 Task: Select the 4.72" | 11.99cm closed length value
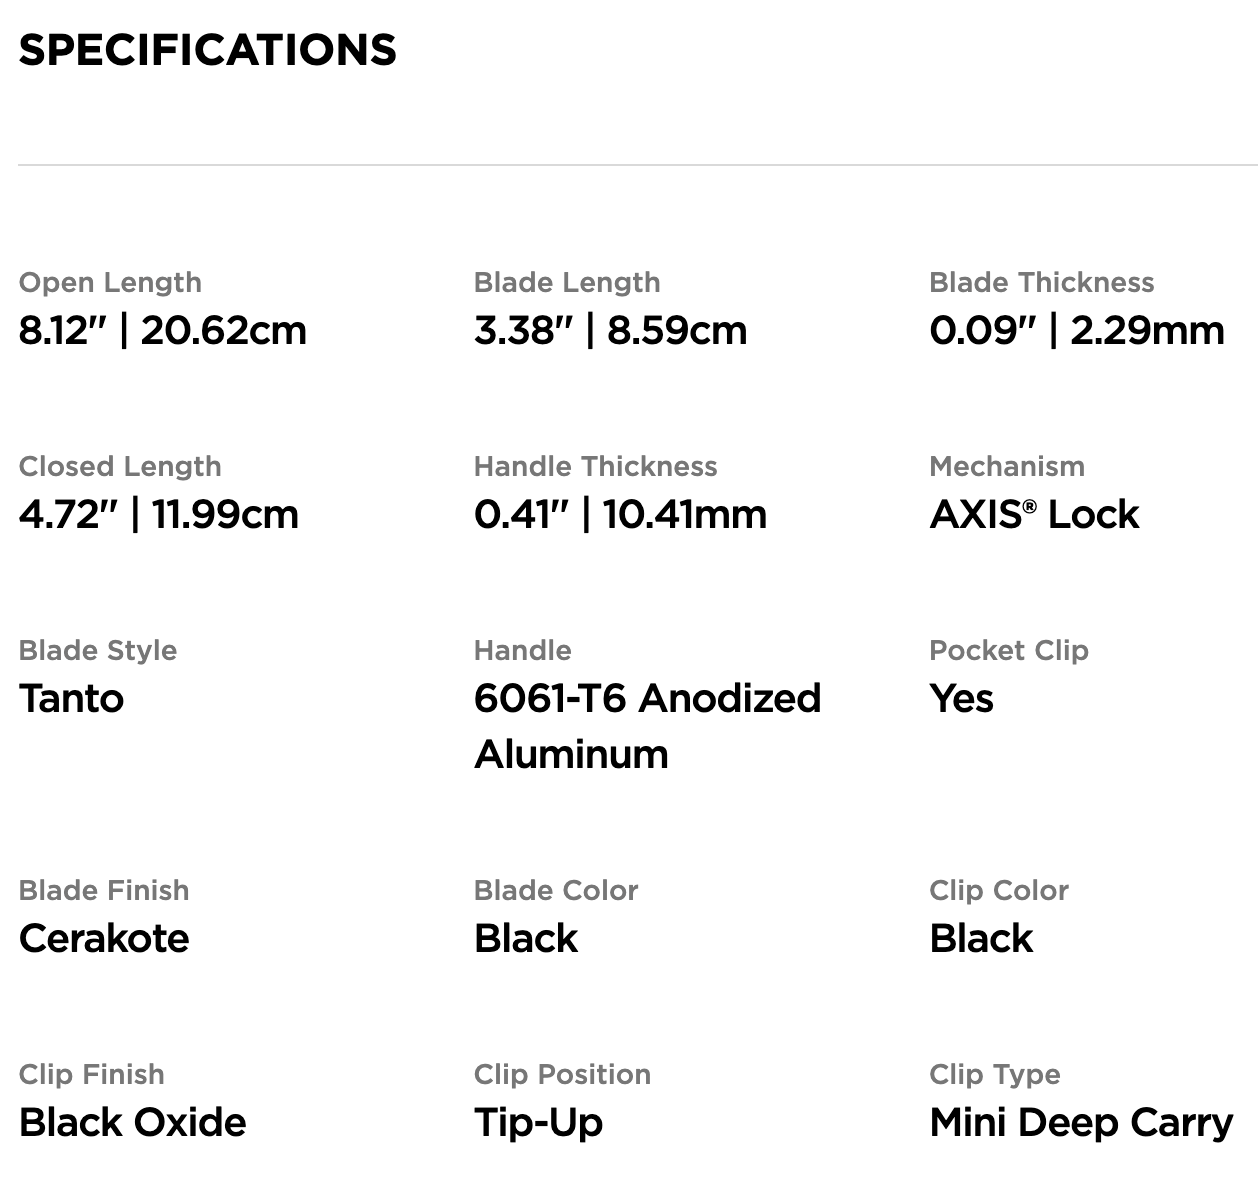[x=159, y=514]
